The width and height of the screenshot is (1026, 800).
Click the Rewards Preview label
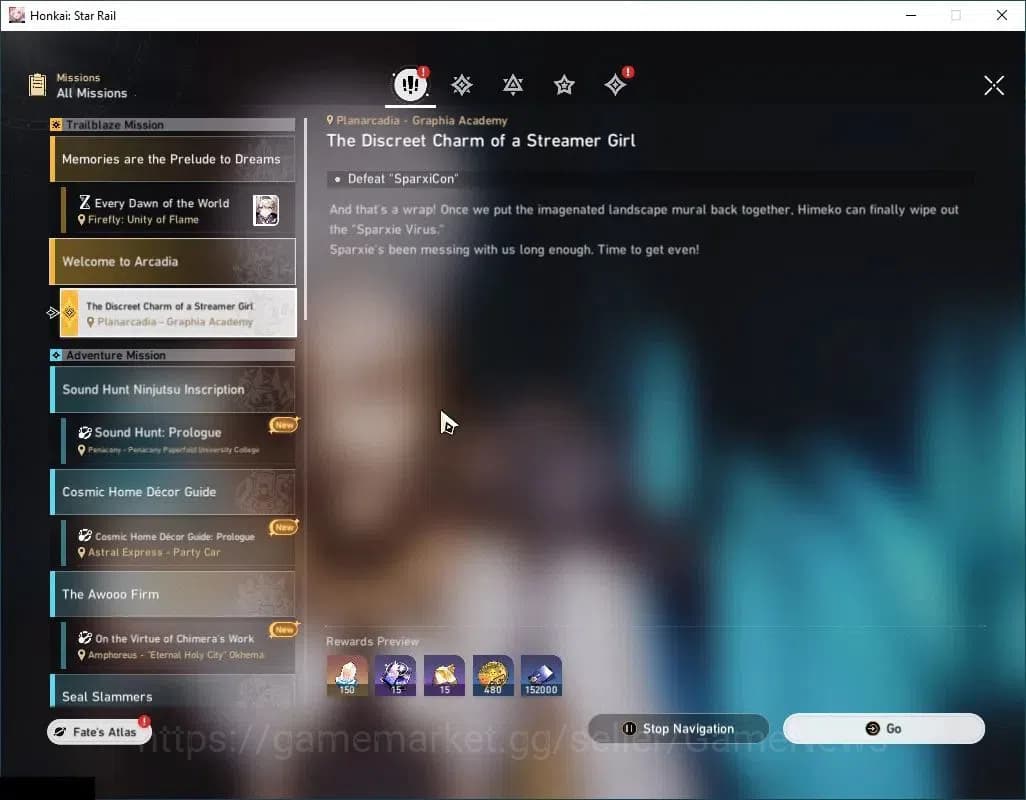[x=372, y=642]
